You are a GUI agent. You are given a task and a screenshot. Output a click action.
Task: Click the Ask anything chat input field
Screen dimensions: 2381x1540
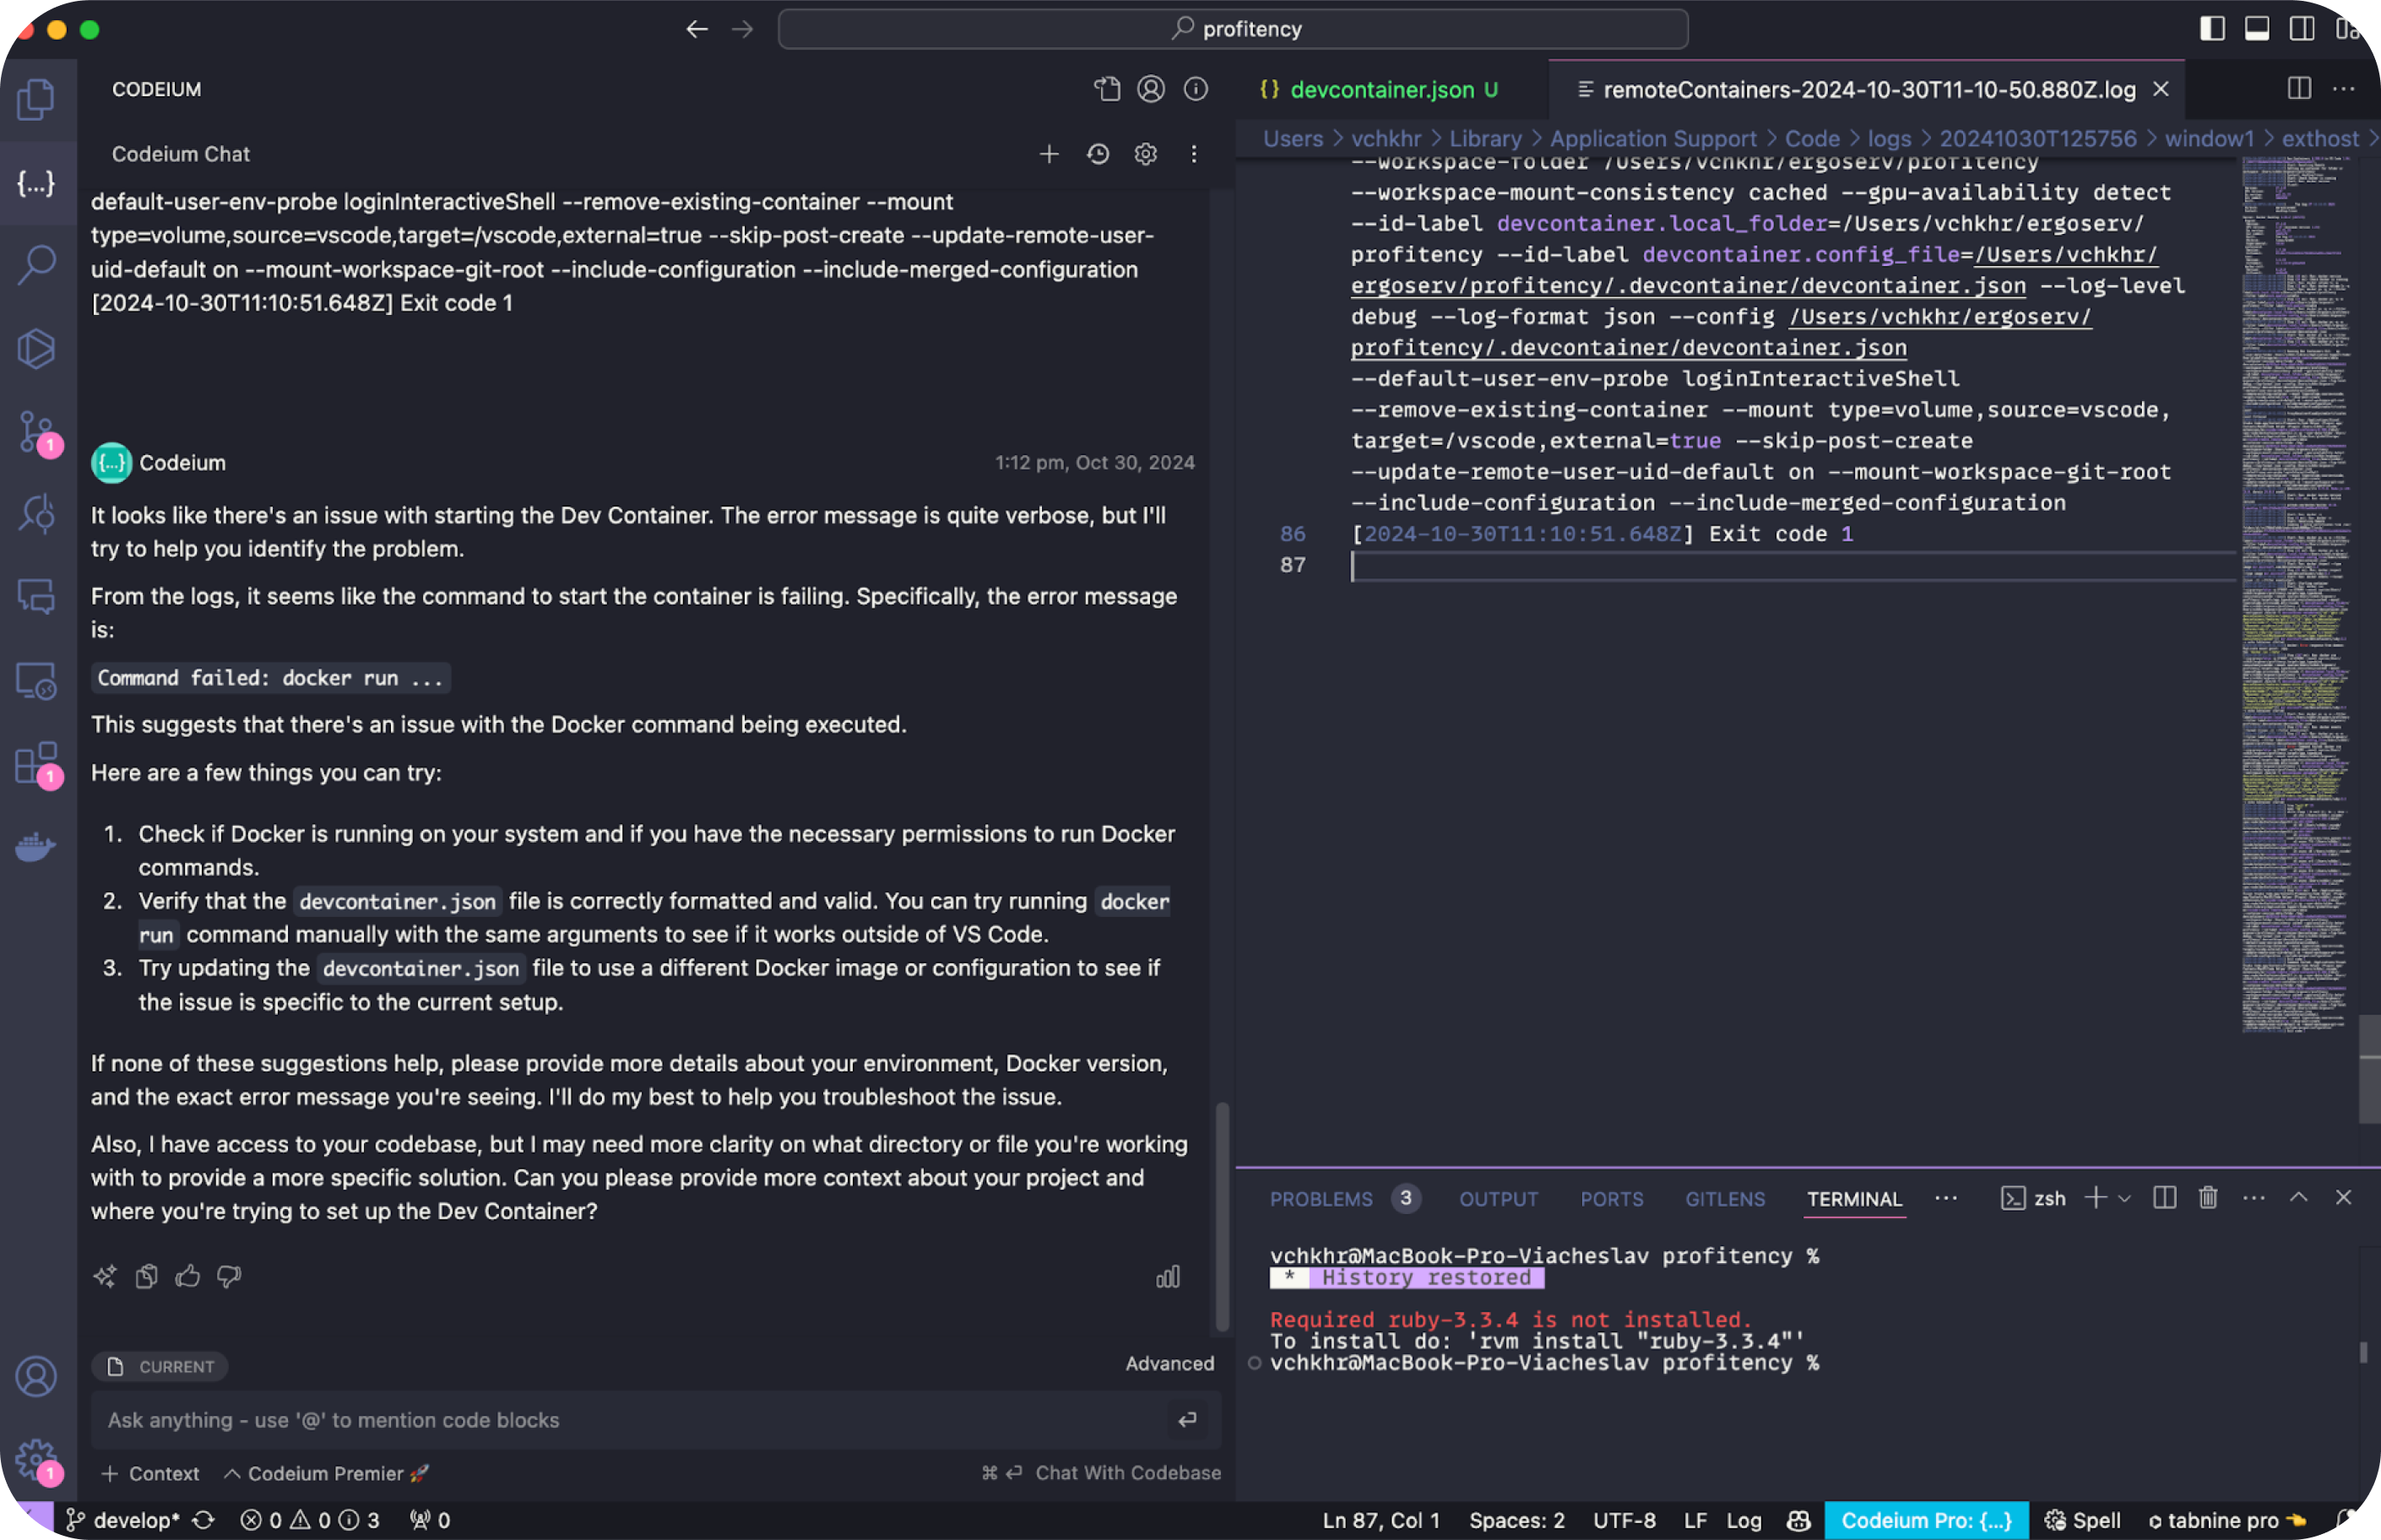coord(630,1420)
